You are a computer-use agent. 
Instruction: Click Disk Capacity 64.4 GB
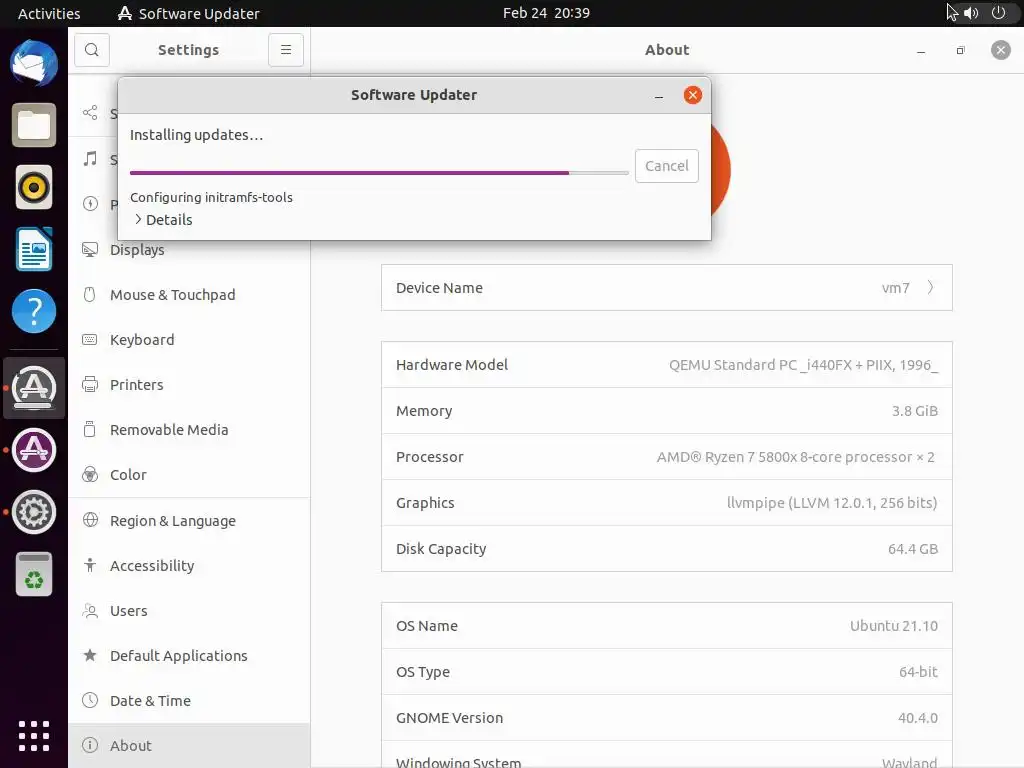point(913,549)
